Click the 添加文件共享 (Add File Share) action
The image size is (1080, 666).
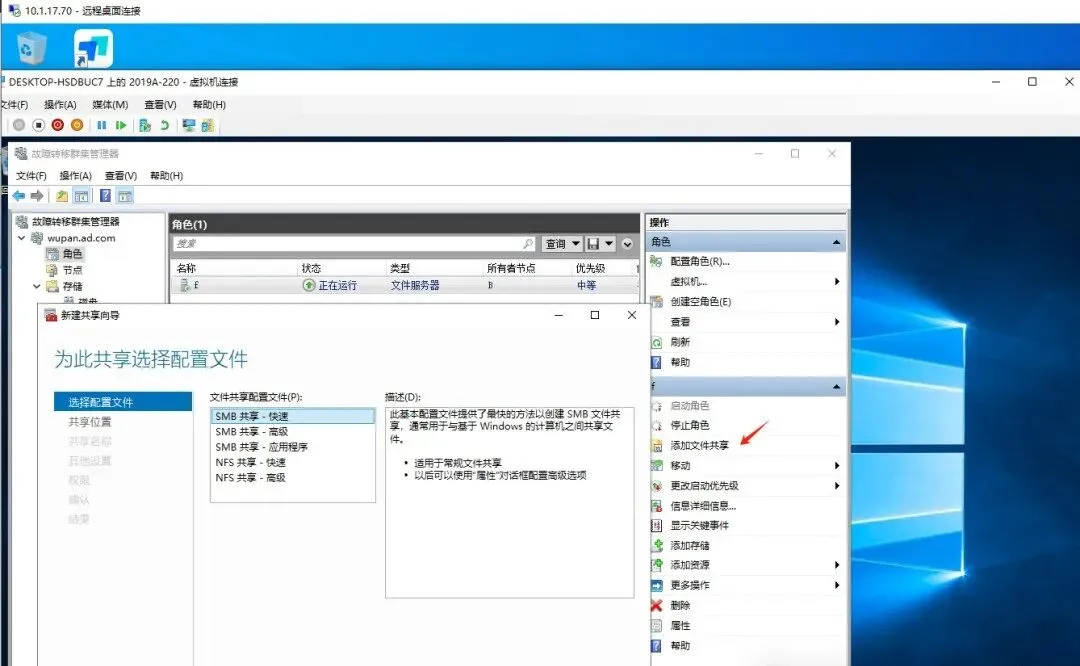point(700,446)
